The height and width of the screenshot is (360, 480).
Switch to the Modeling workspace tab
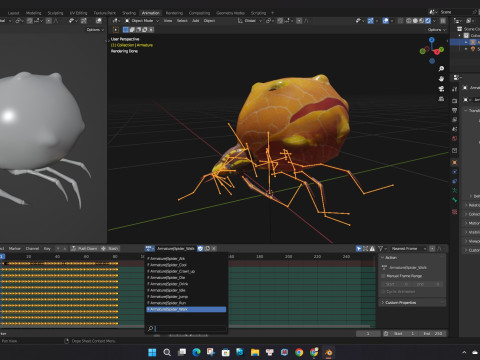point(34,13)
